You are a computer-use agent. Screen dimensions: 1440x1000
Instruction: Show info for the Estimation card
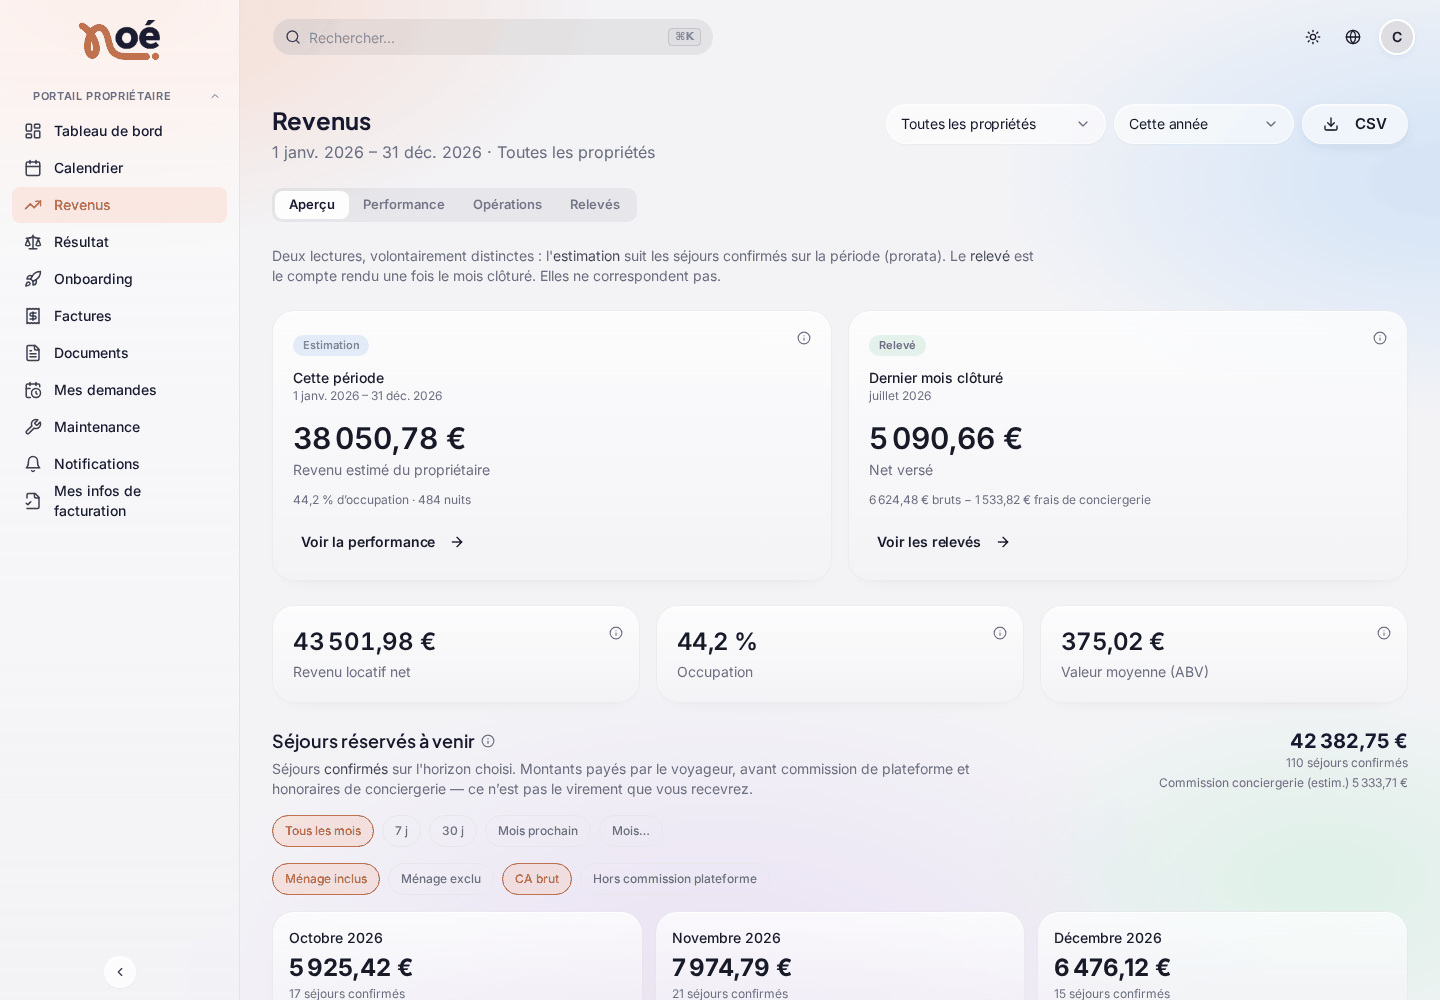[804, 338]
